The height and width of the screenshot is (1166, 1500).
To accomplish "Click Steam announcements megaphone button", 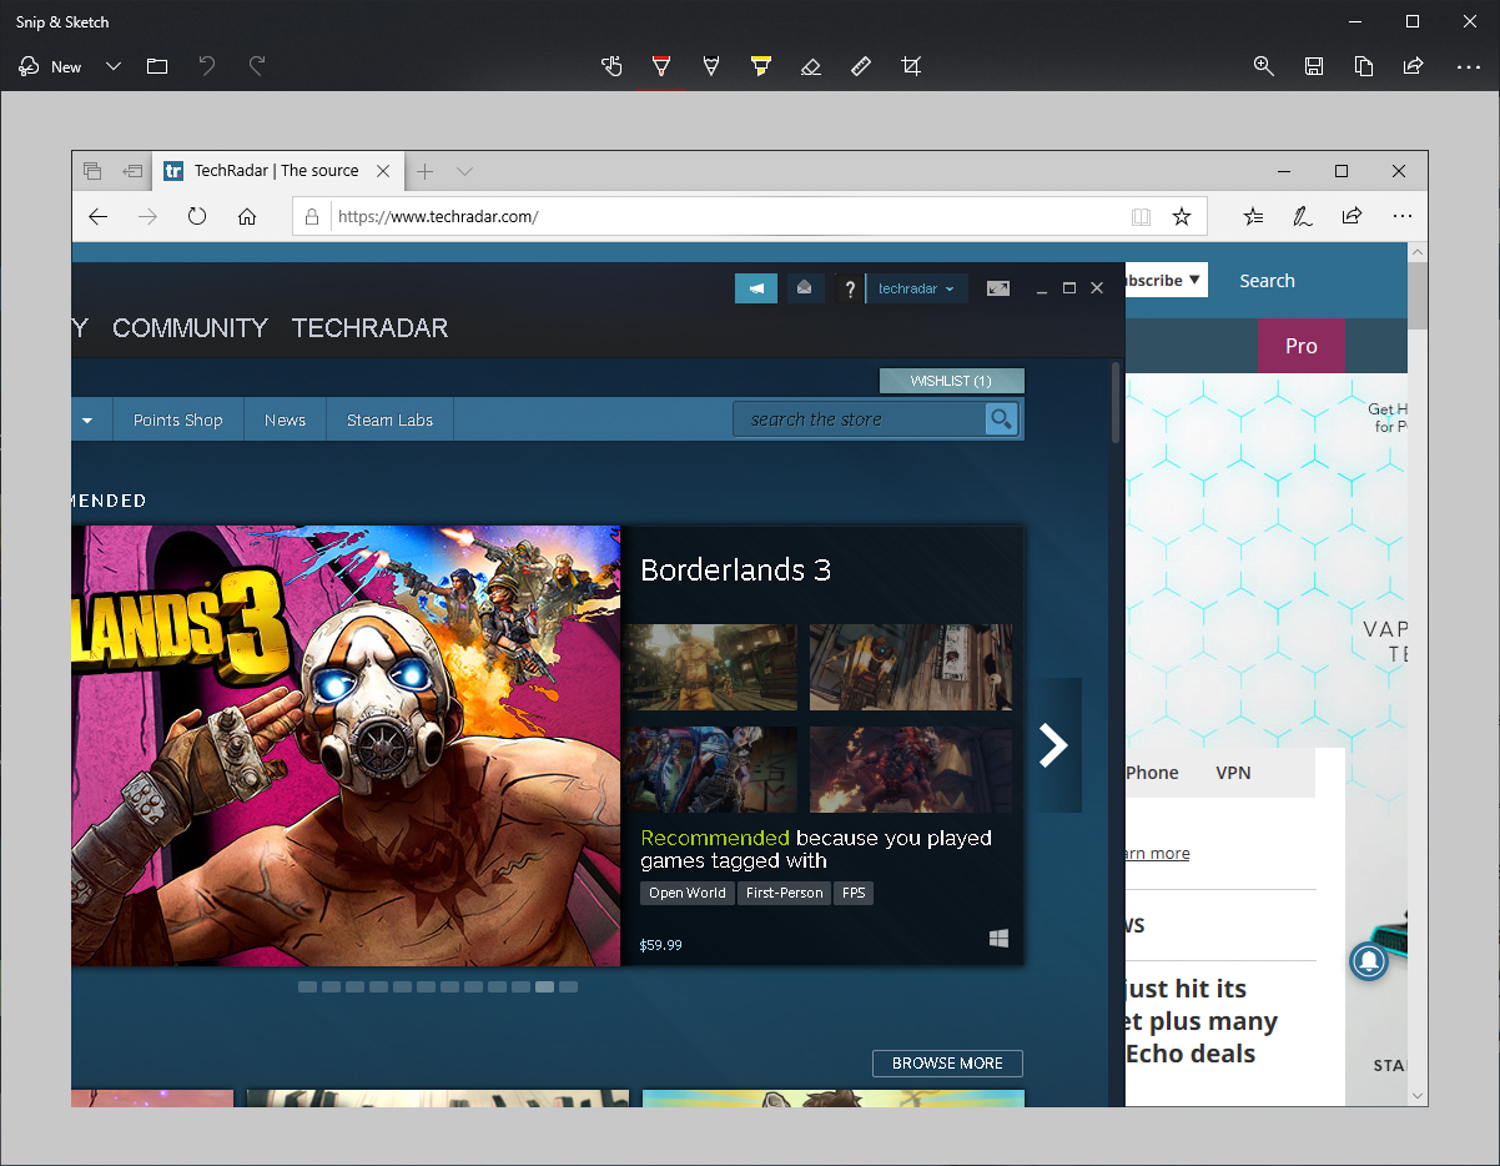I will pyautogui.click(x=756, y=288).
